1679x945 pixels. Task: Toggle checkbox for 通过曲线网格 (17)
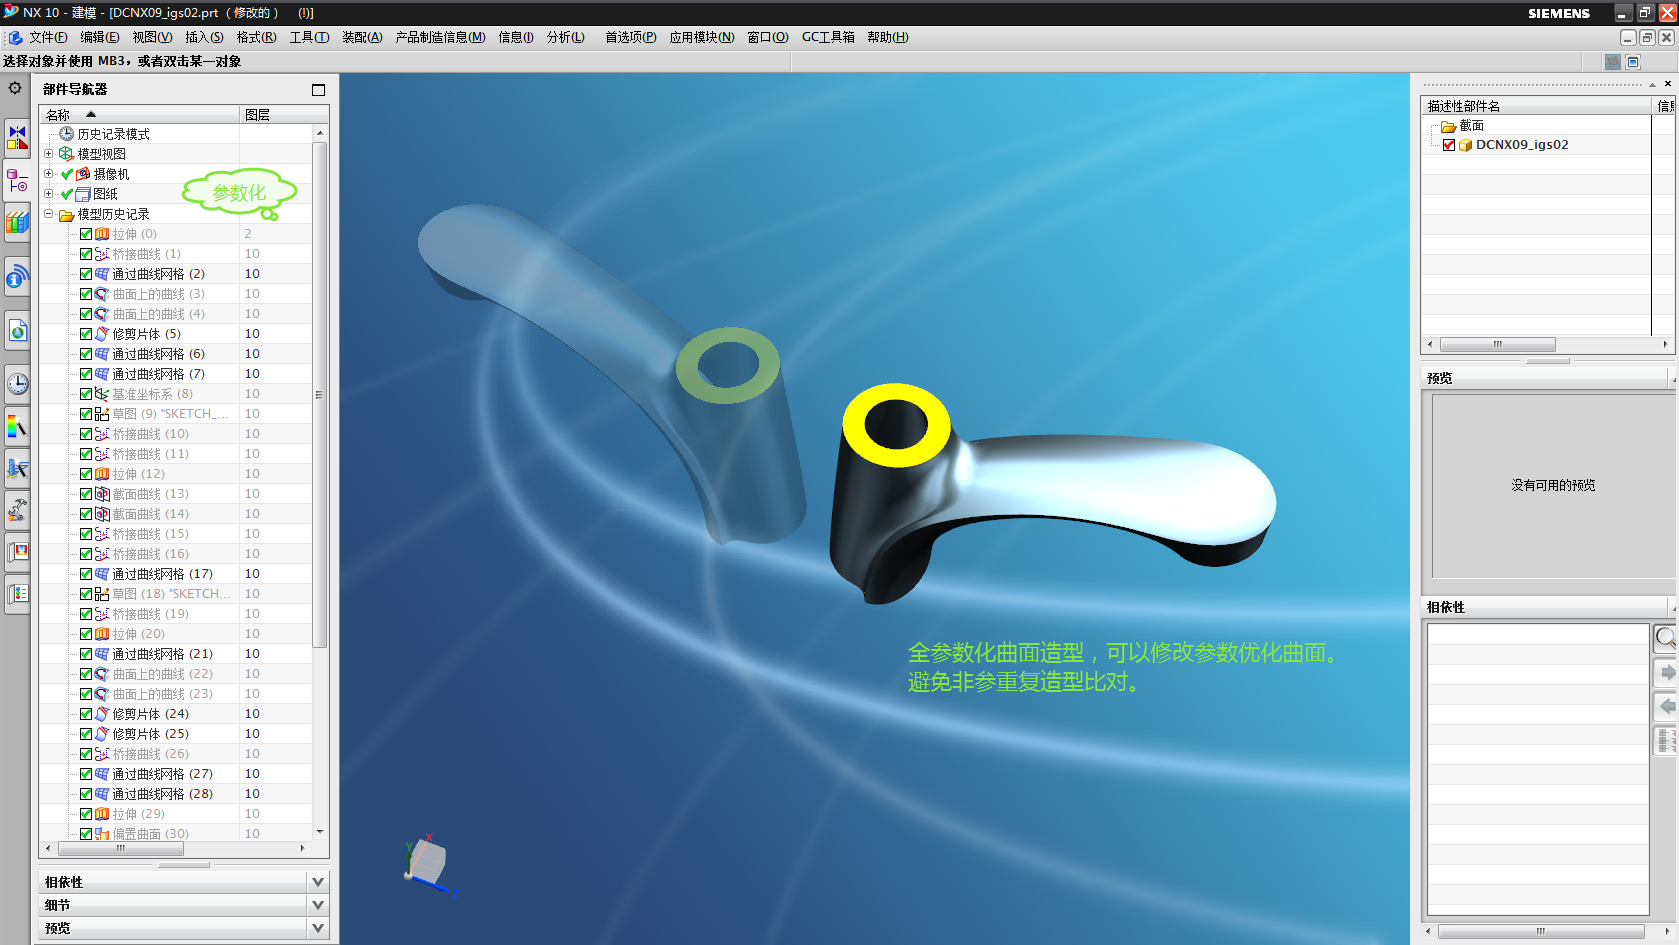[86, 574]
